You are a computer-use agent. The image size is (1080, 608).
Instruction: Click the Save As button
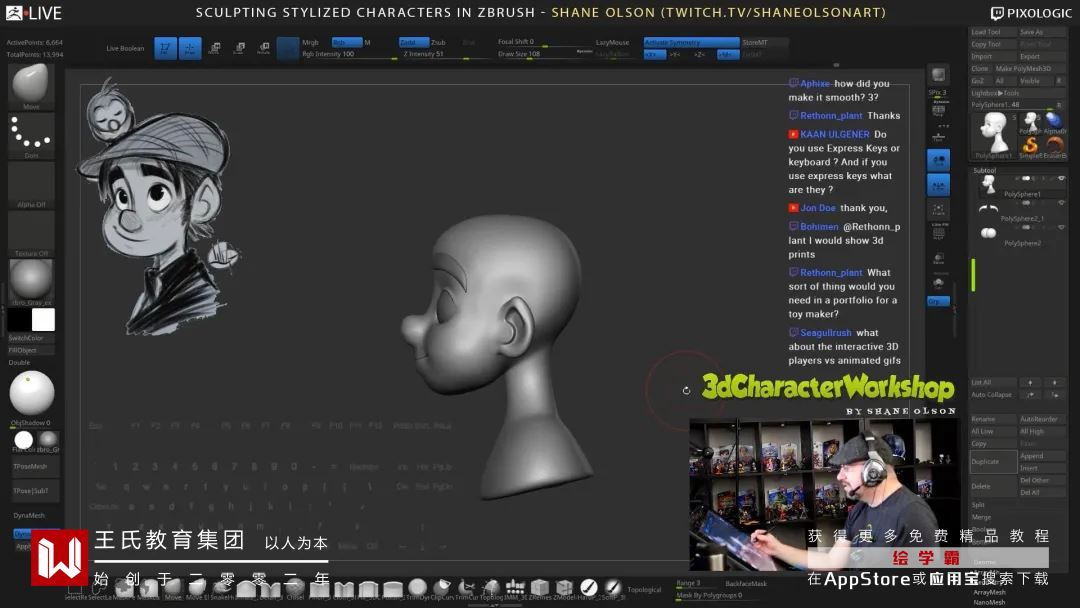(x=1041, y=32)
